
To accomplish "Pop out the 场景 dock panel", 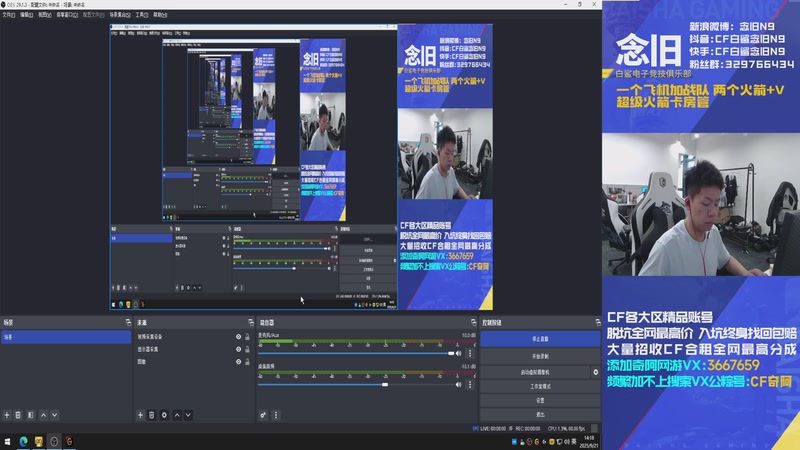I will [128, 322].
